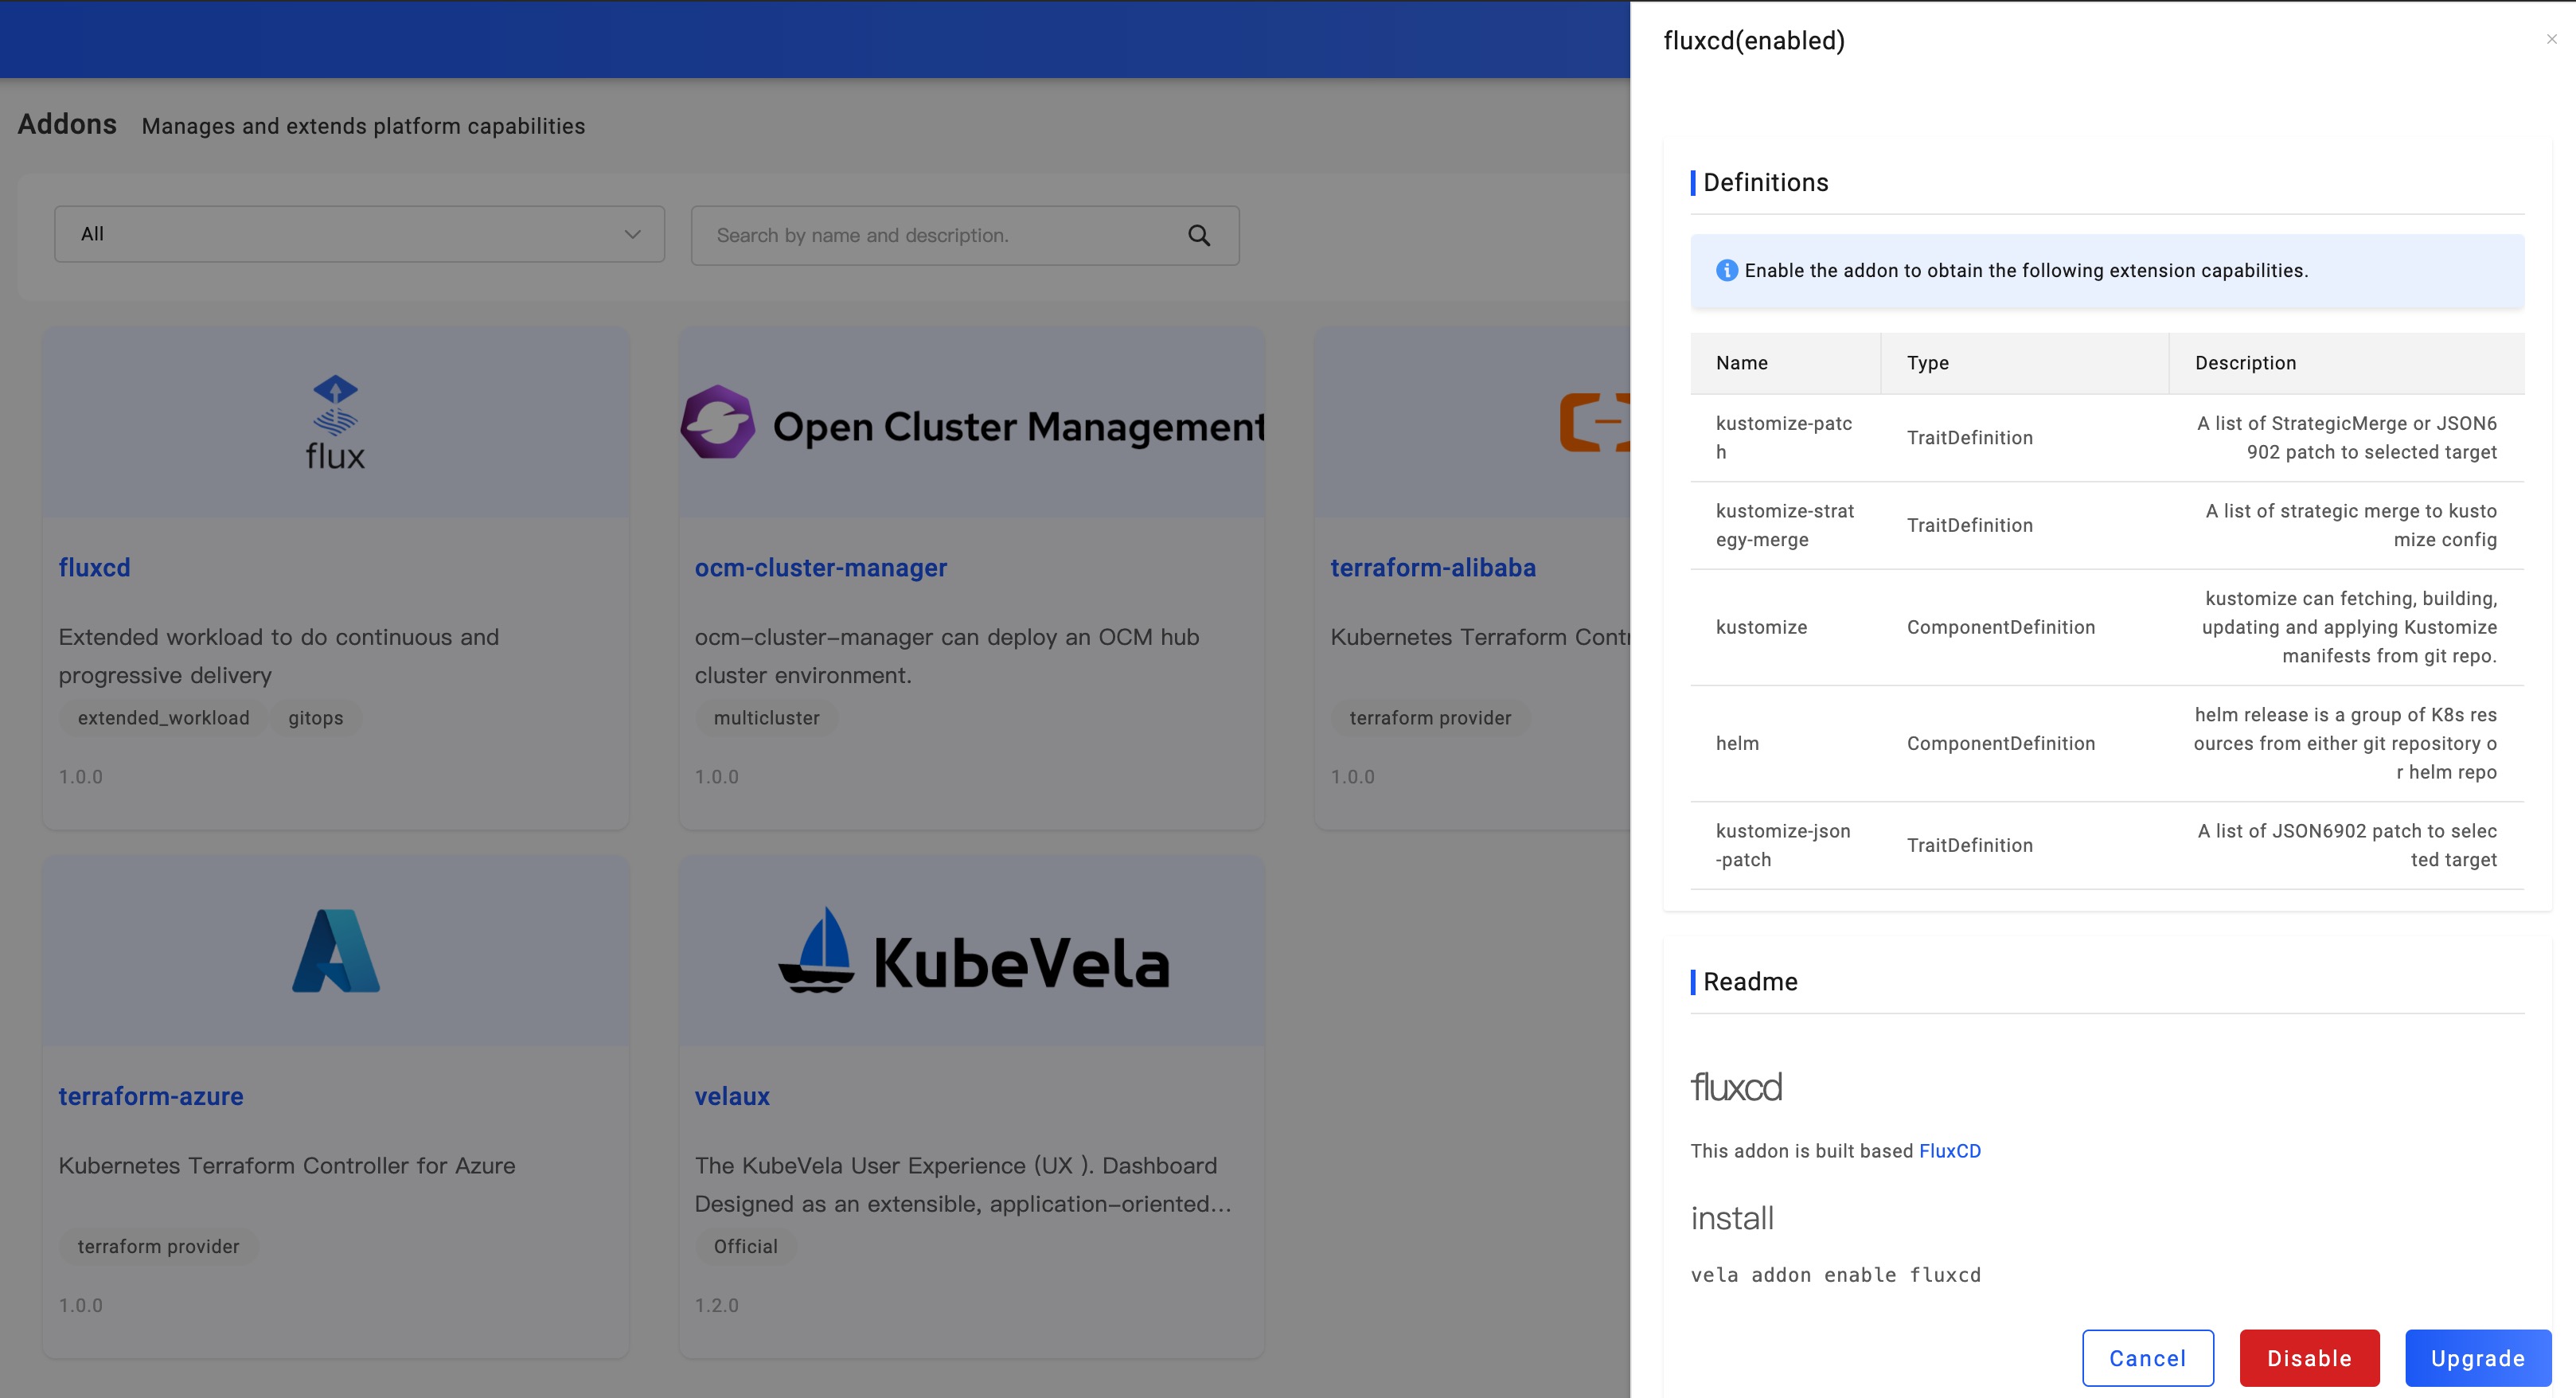Viewport: 2576px width, 1398px height.
Task: Click the Open Cluster Management logo
Action: point(972,424)
